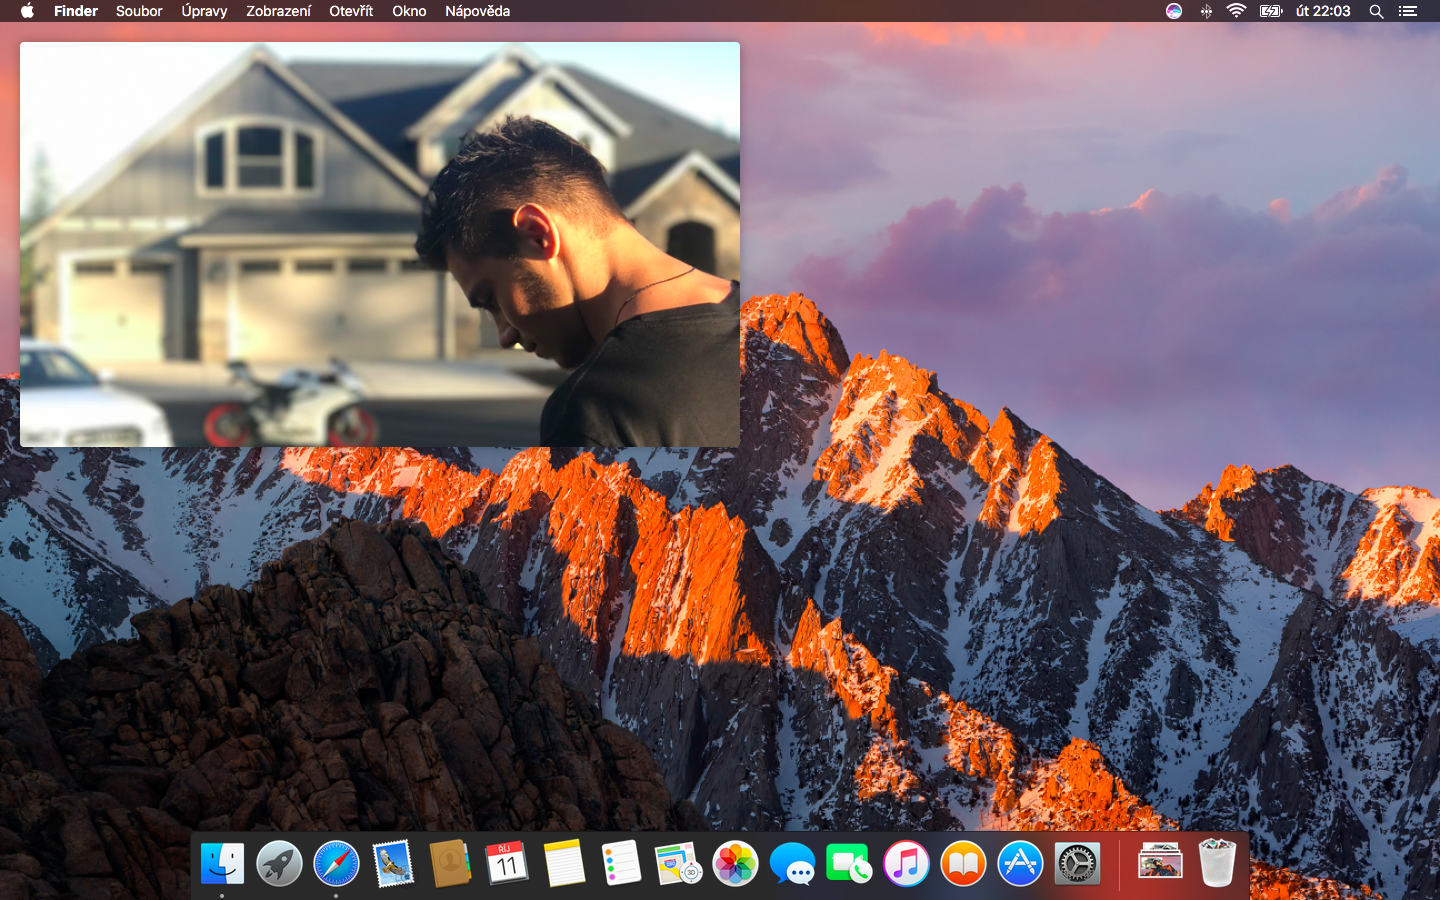Open the Okno menu

[x=409, y=11]
